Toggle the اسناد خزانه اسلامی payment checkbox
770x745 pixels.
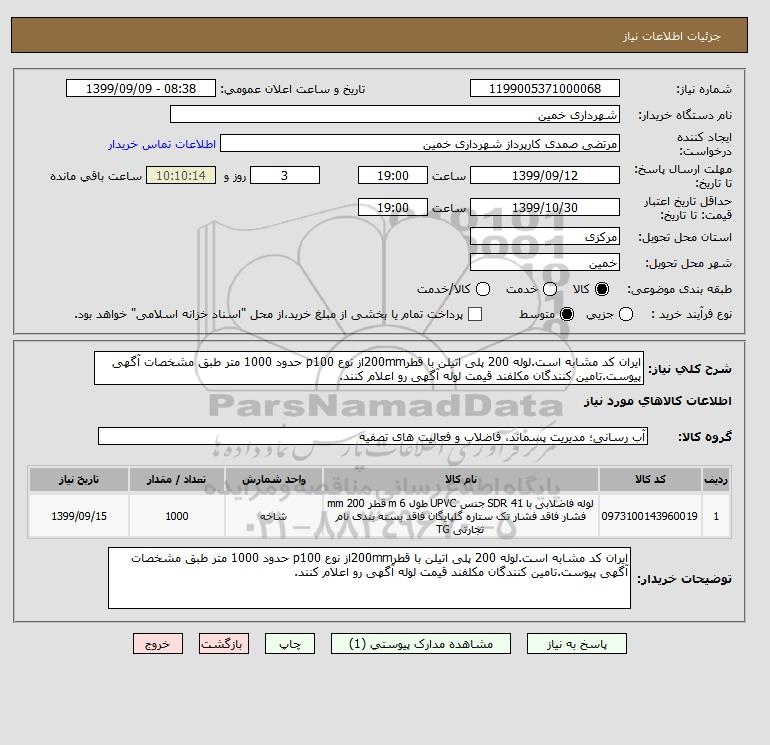(475, 314)
